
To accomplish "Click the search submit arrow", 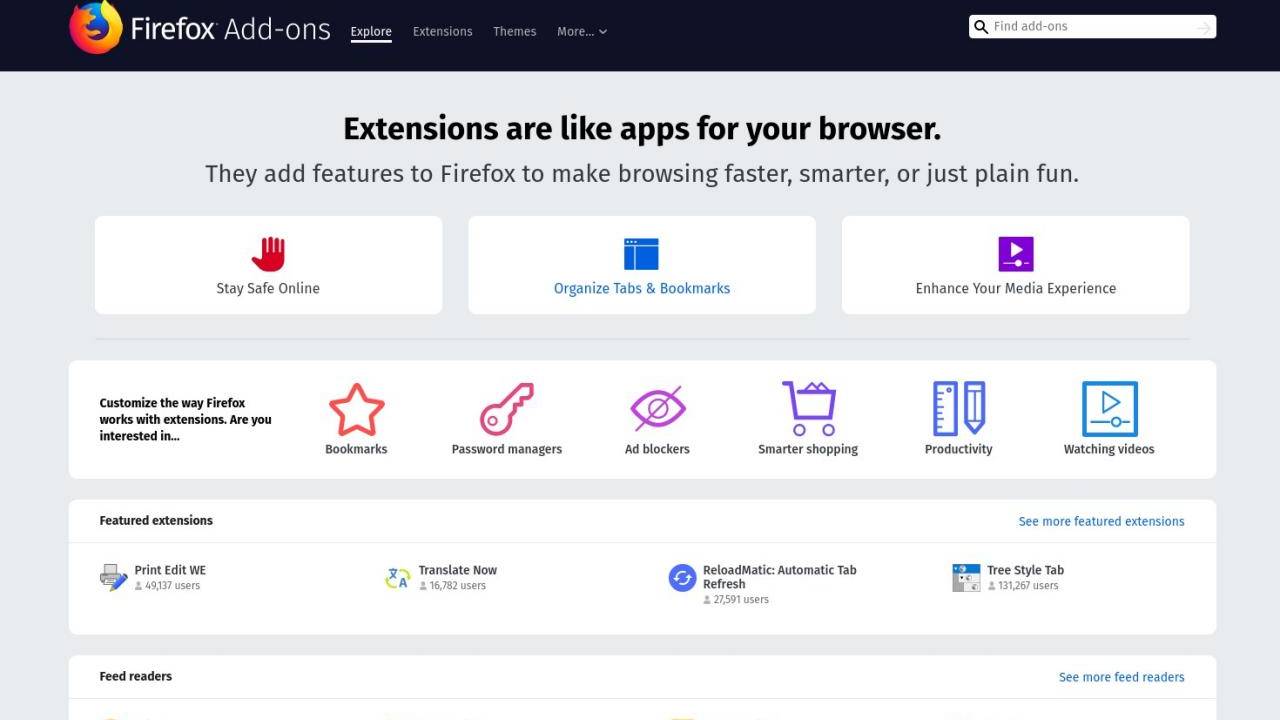I will 1205,27.
